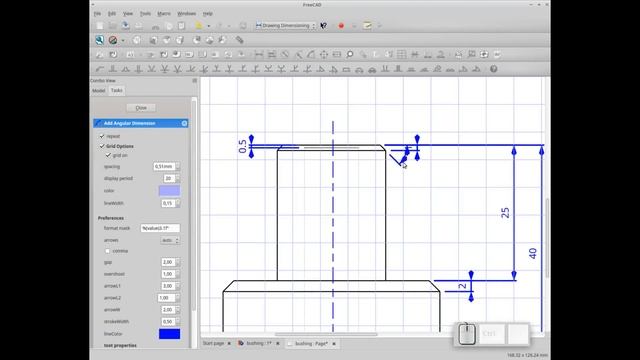Open the Draw Style dropdown arrow
The height and width of the screenshot is (360, 640).
click(123, 40)
